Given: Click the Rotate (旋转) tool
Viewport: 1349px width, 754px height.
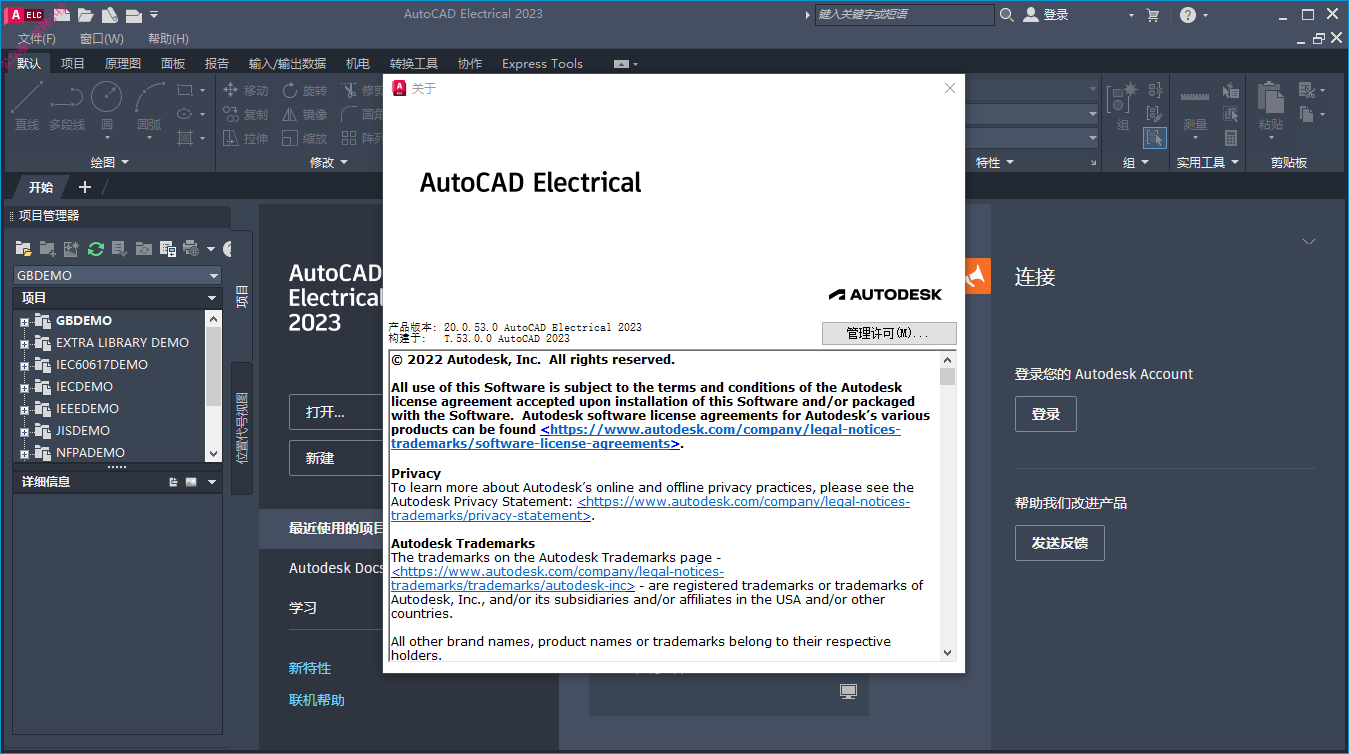Looking at the screenshot, I should 304,90.
